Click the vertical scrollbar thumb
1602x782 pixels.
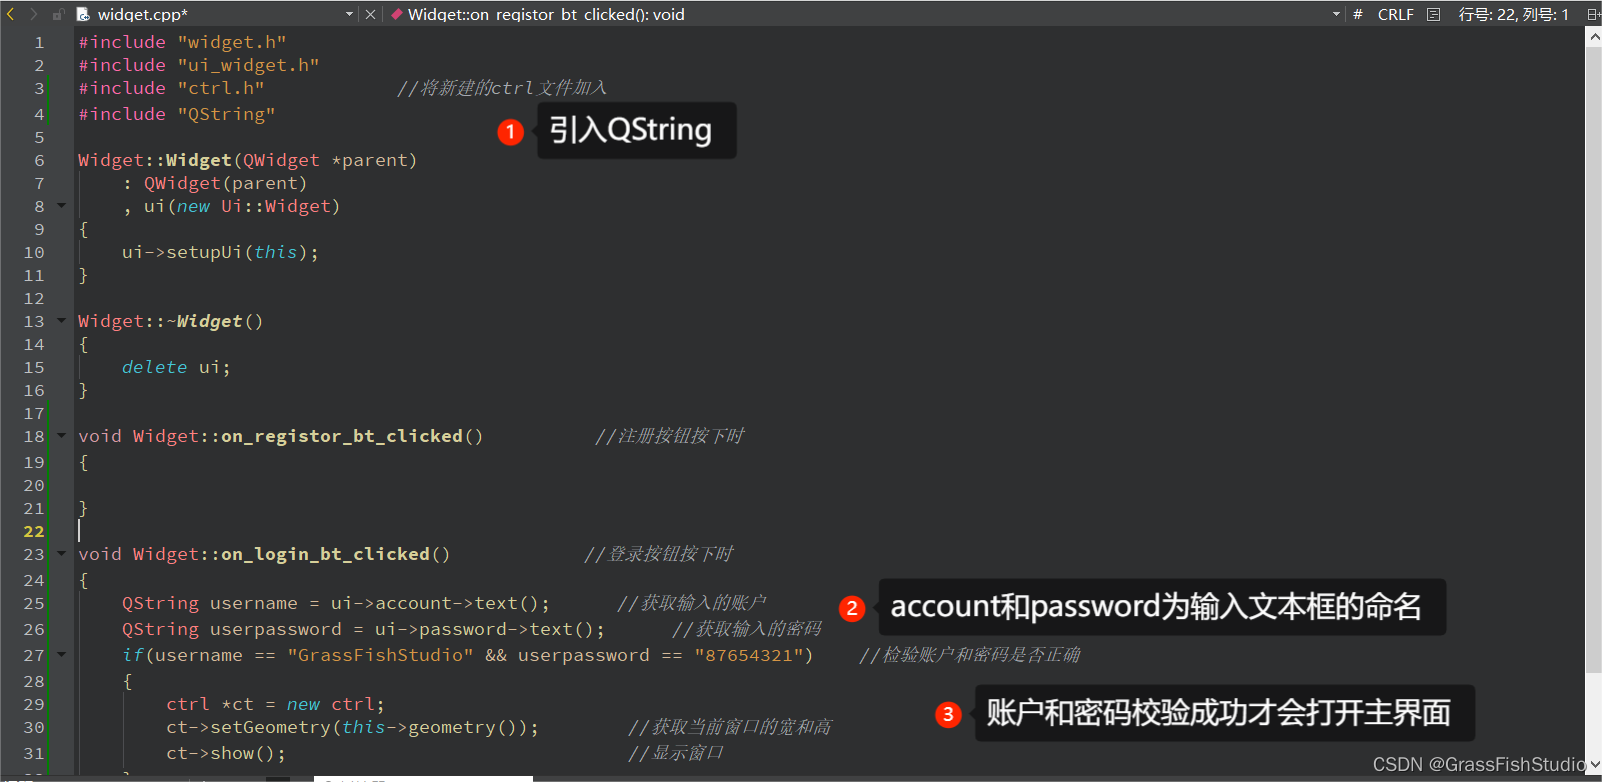point(1594,360)
